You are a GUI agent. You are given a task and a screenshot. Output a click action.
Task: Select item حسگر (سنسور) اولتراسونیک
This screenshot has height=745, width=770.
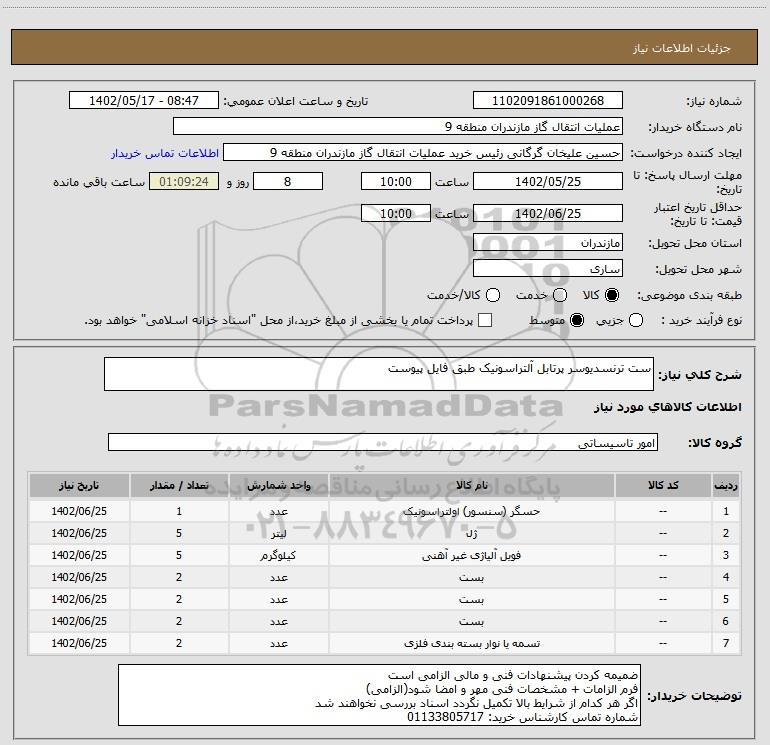click(x=471, y=511)
